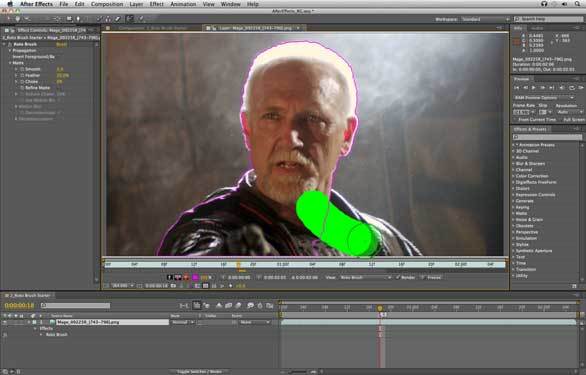
Task: Click the take snapshot camera icon in viewer
Action: point(173,286)
